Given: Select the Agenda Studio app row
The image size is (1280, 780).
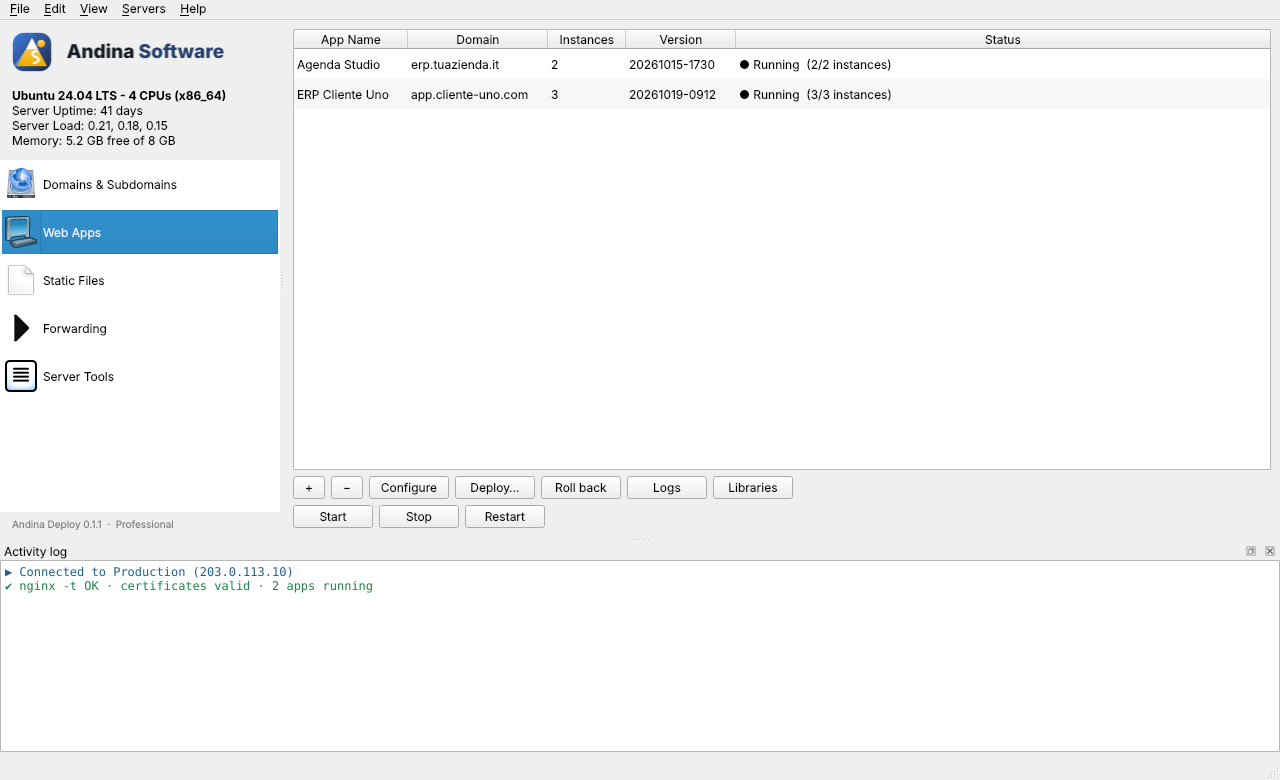Looking at the screenshot, I should [782, 65].
